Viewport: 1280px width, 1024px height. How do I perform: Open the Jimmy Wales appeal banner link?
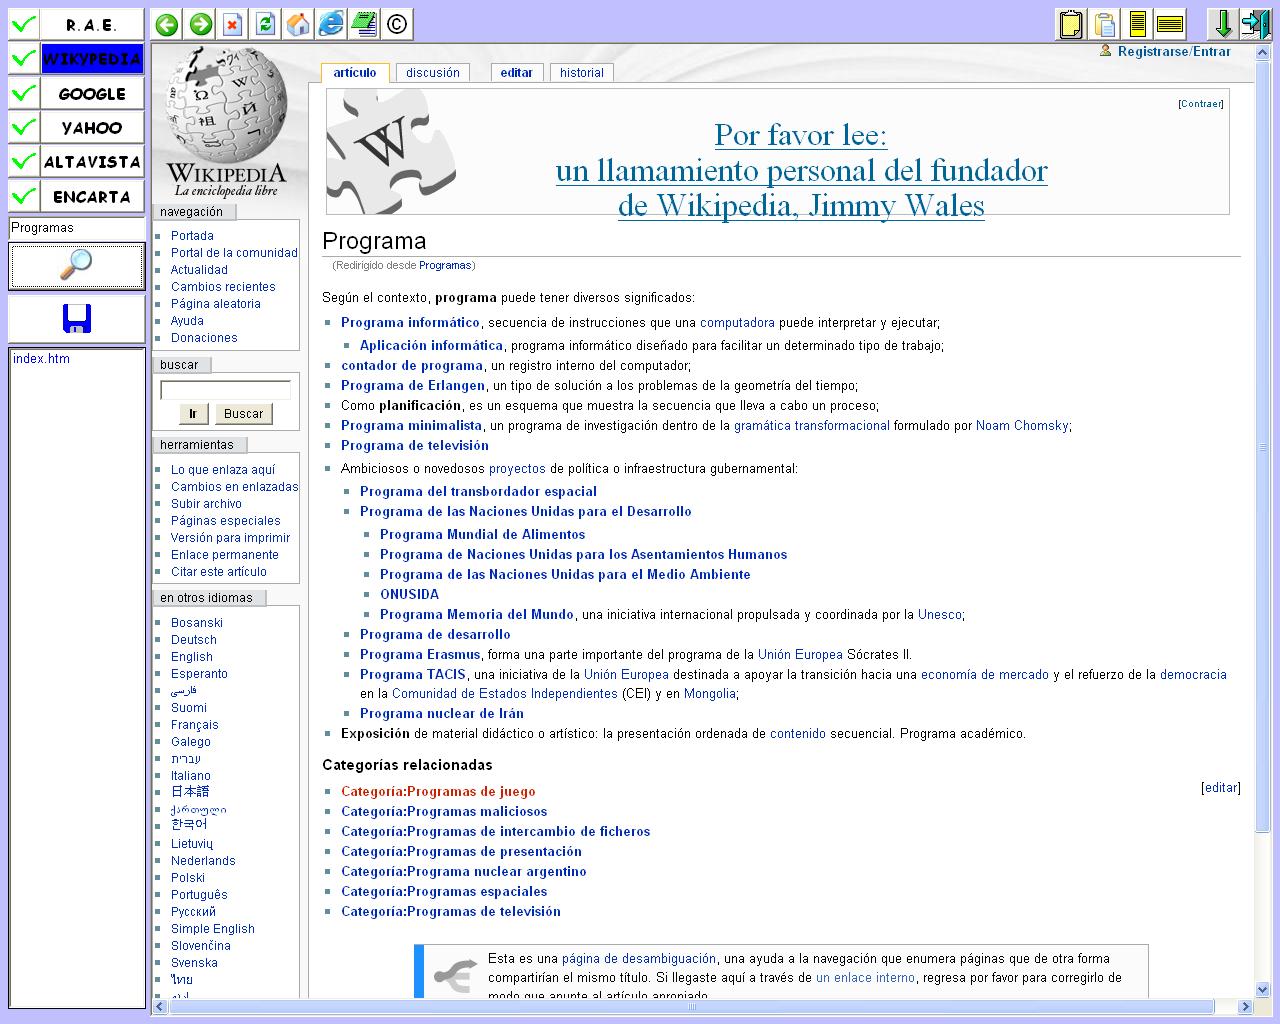tap(801, 170)
